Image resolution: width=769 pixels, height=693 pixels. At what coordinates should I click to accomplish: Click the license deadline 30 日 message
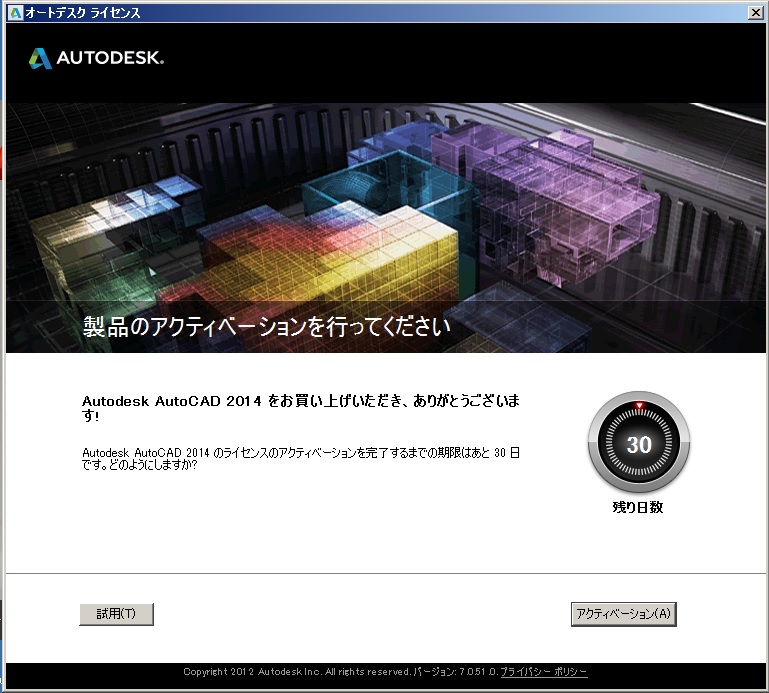pos(301,458)
